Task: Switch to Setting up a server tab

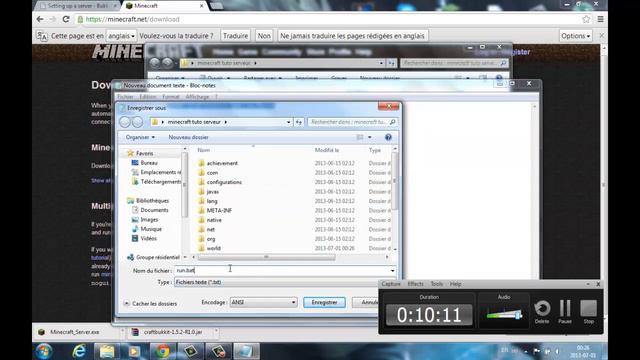Action: click(x=78, y=6)
